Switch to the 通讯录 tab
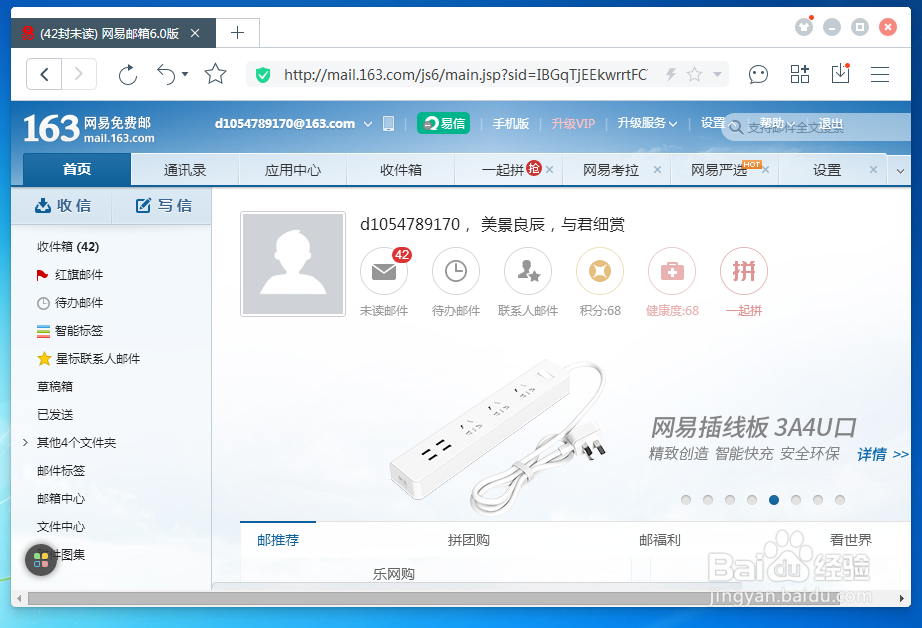The image size is (922, 628). coord(185,170)
